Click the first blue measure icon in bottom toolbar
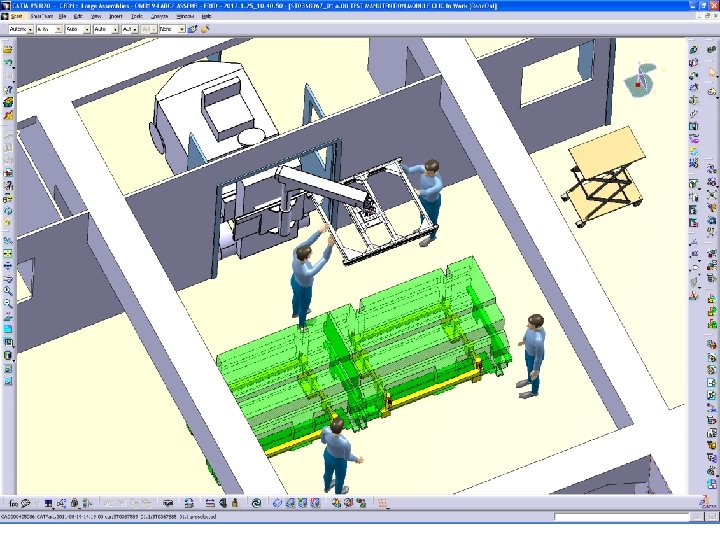720x540 pixels. point(277,504)
